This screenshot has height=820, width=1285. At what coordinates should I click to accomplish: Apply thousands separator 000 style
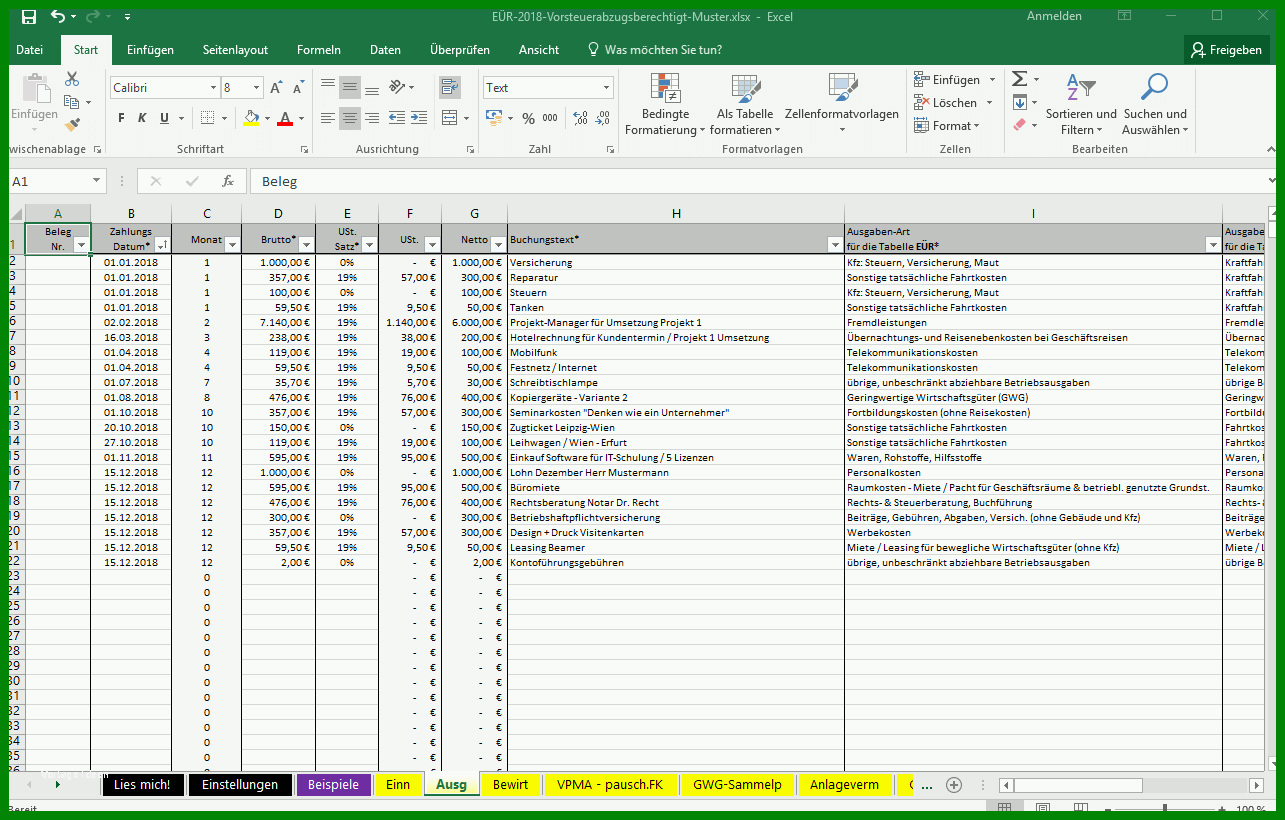pos(550,118)
